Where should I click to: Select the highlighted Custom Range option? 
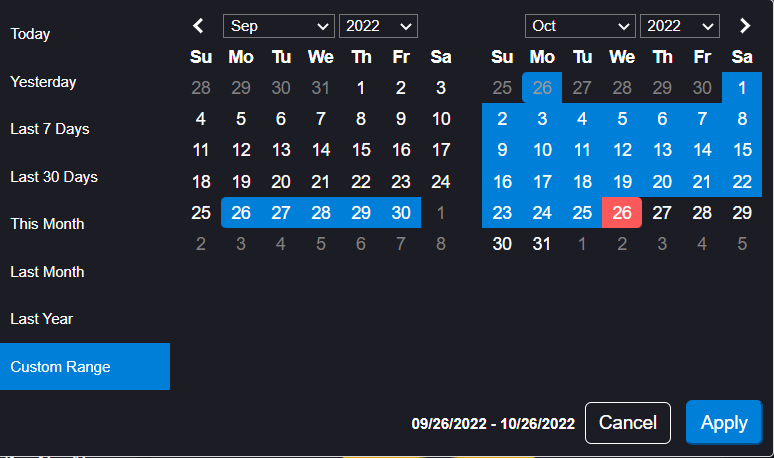[x=85, y=367]
